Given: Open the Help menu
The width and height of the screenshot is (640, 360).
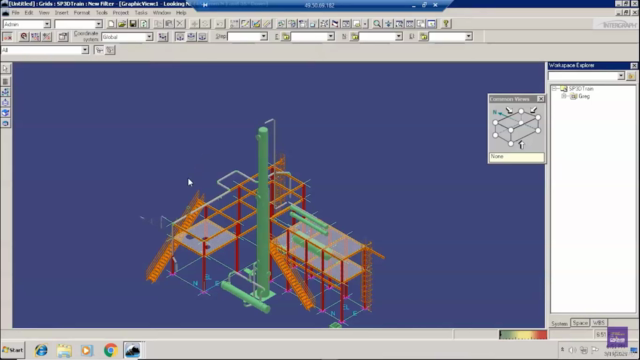Looking at the screenshot, I should pyautogui.click(x=181, y=13).
